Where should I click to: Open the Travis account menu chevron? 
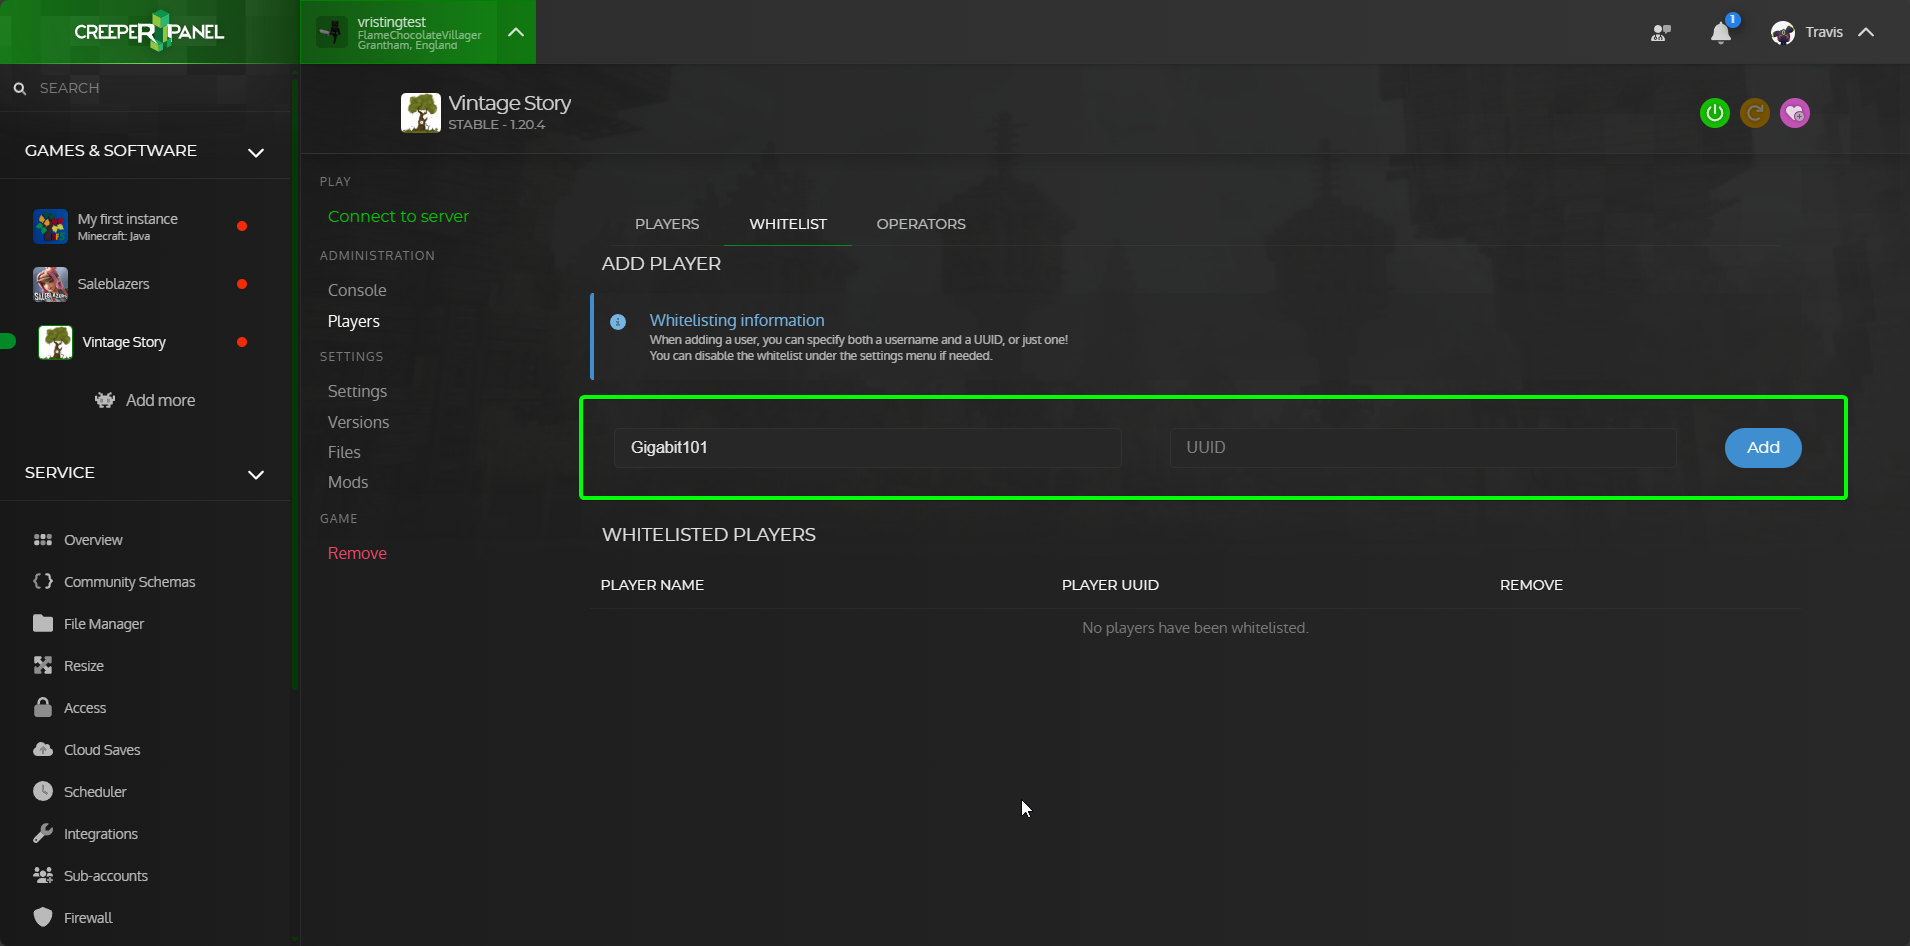tap(1866, 32)
